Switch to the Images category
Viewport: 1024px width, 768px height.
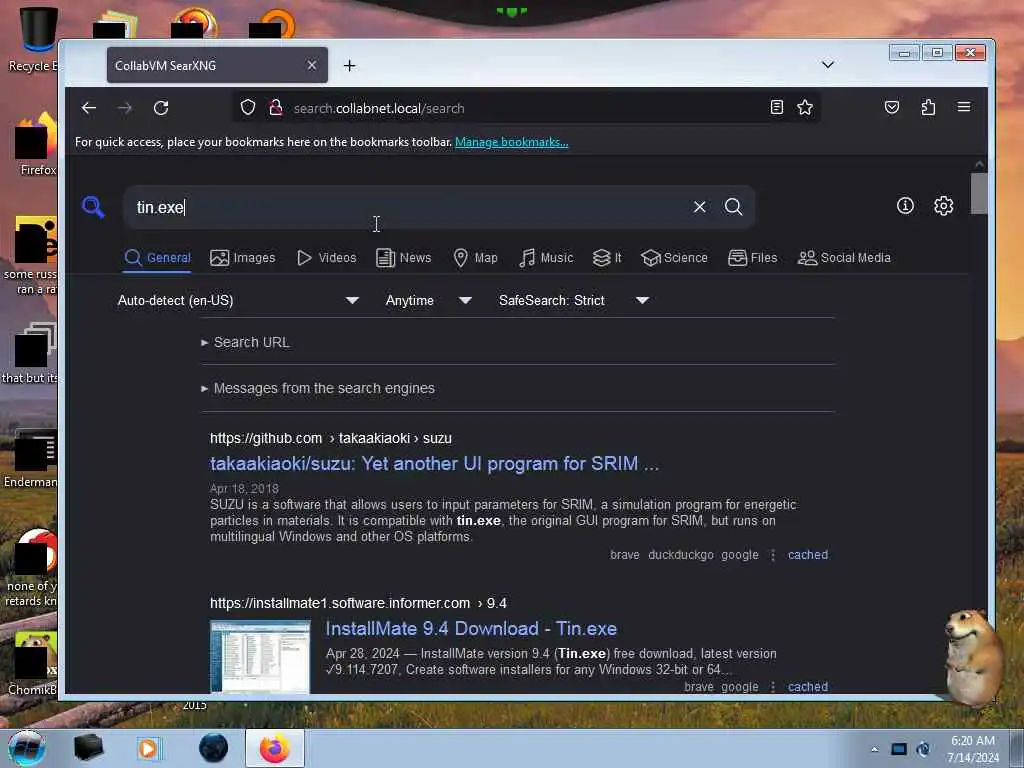pyautogui.click(x=242, y=257)
